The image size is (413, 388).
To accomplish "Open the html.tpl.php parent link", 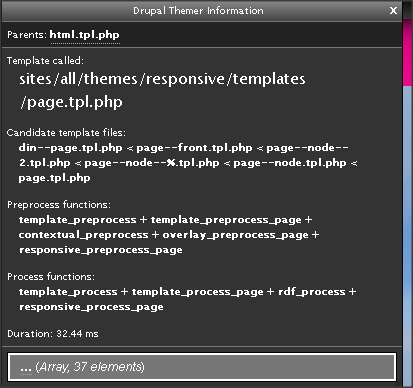I will (x=85, y=35).
